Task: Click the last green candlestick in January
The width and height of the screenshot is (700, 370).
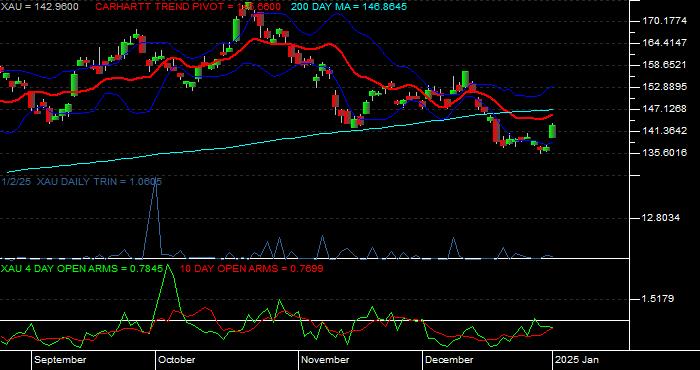Action: [552, 131]
